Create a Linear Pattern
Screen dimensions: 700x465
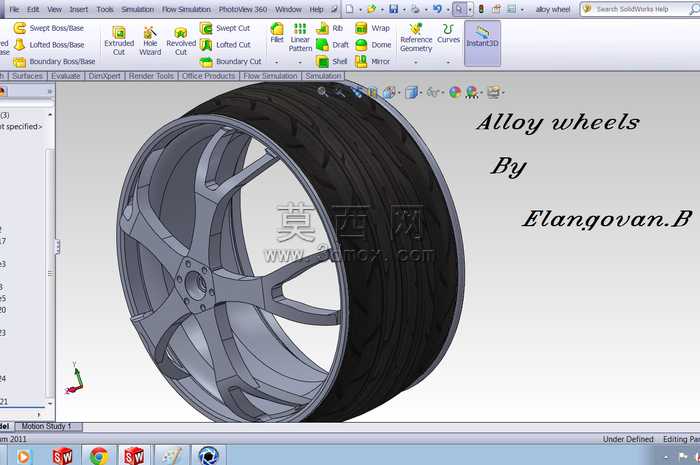(300, 37)
